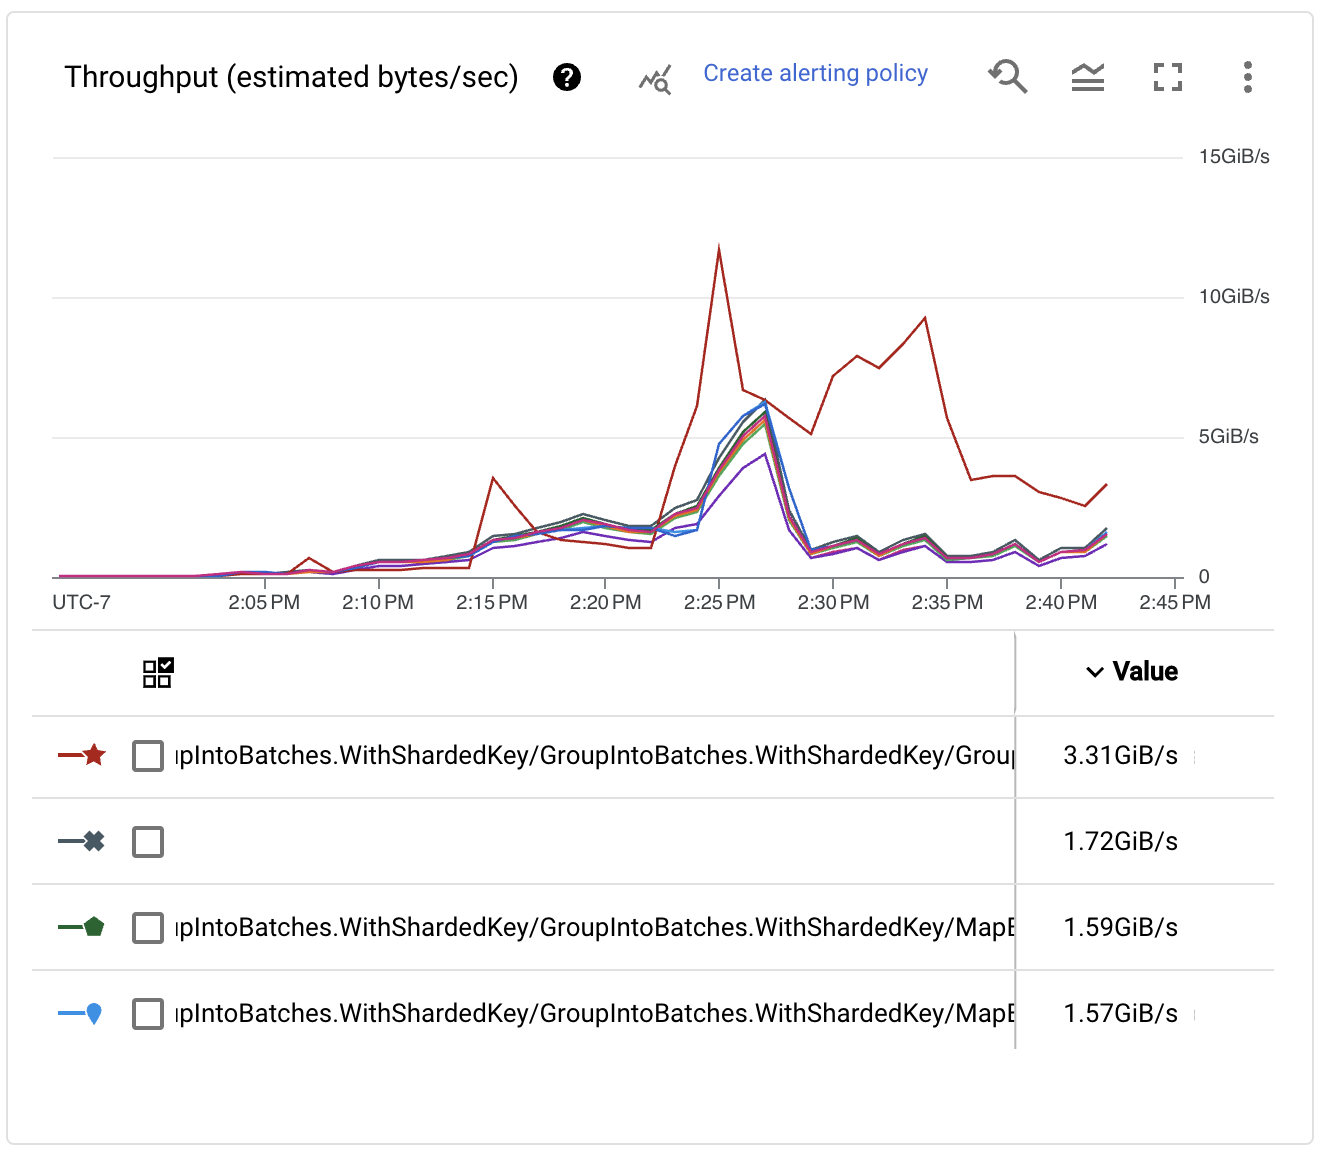Screen dimensions: 1334x1172
Task: Click the legend select-all grid icon
Action: pos(158,673)
